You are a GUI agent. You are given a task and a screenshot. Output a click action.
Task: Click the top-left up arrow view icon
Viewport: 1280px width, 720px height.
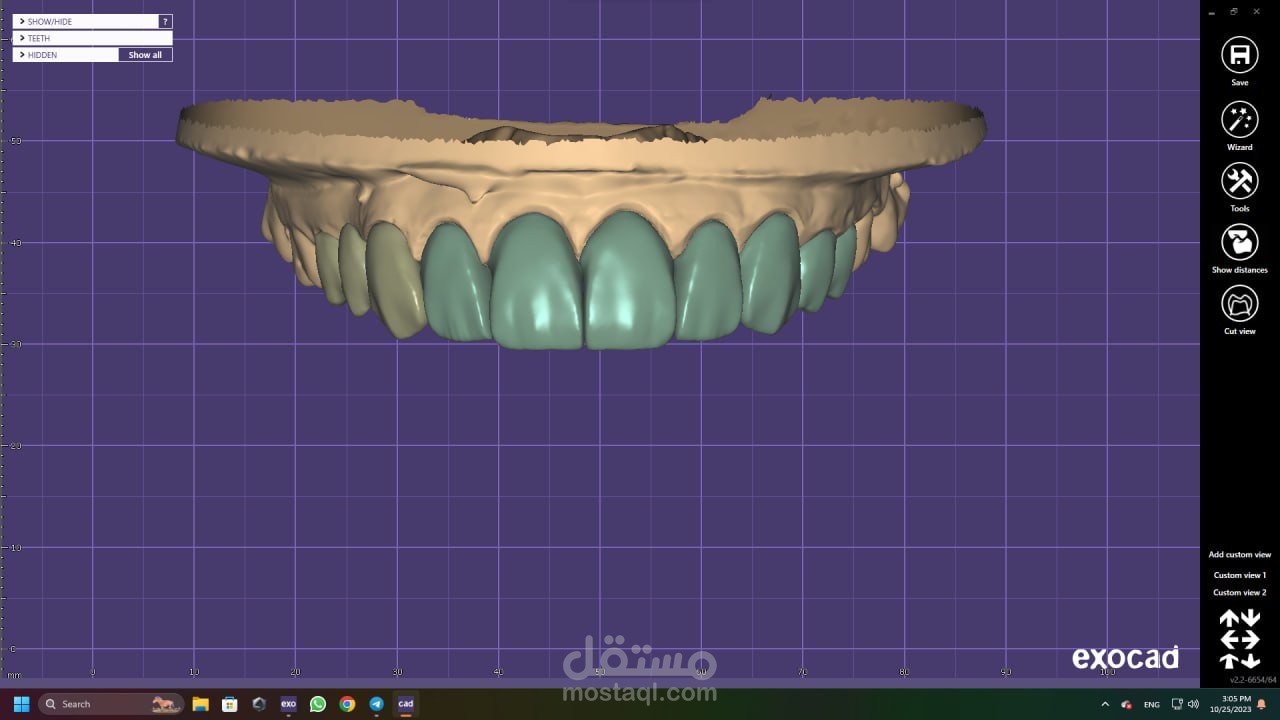pos(1229,619)
